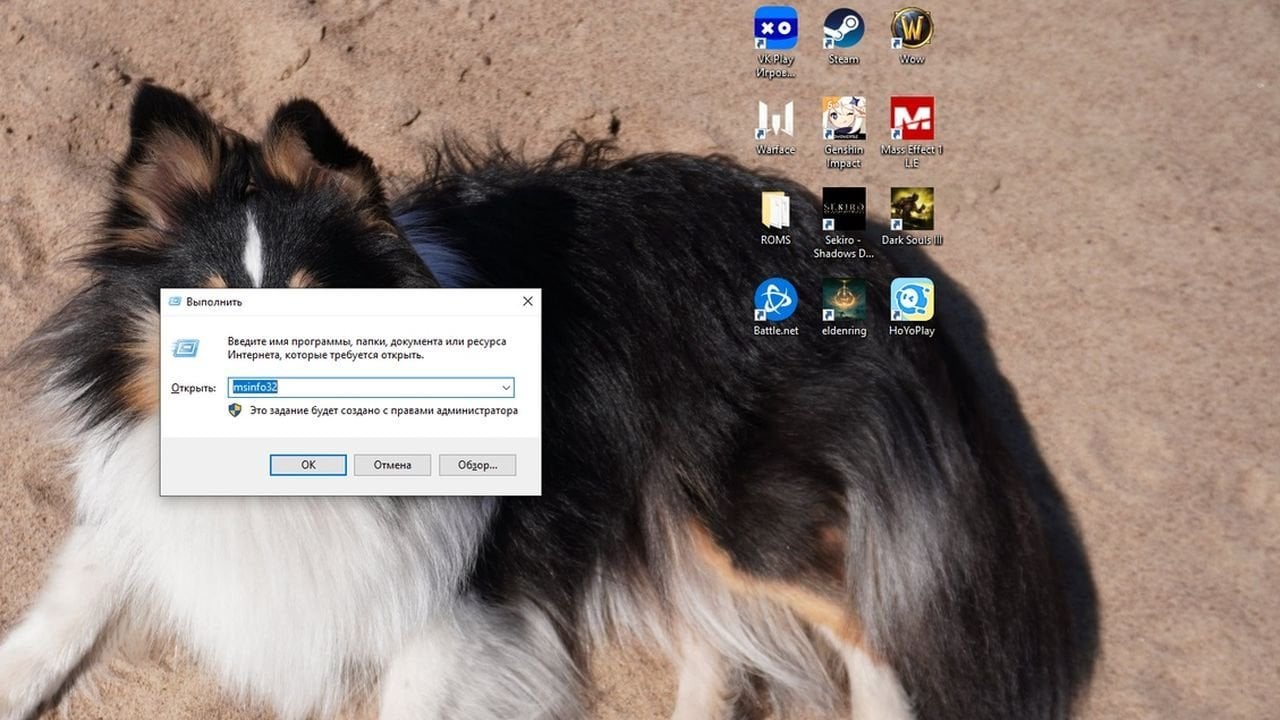Click the Battle.net desktop icon

(775, 300)
